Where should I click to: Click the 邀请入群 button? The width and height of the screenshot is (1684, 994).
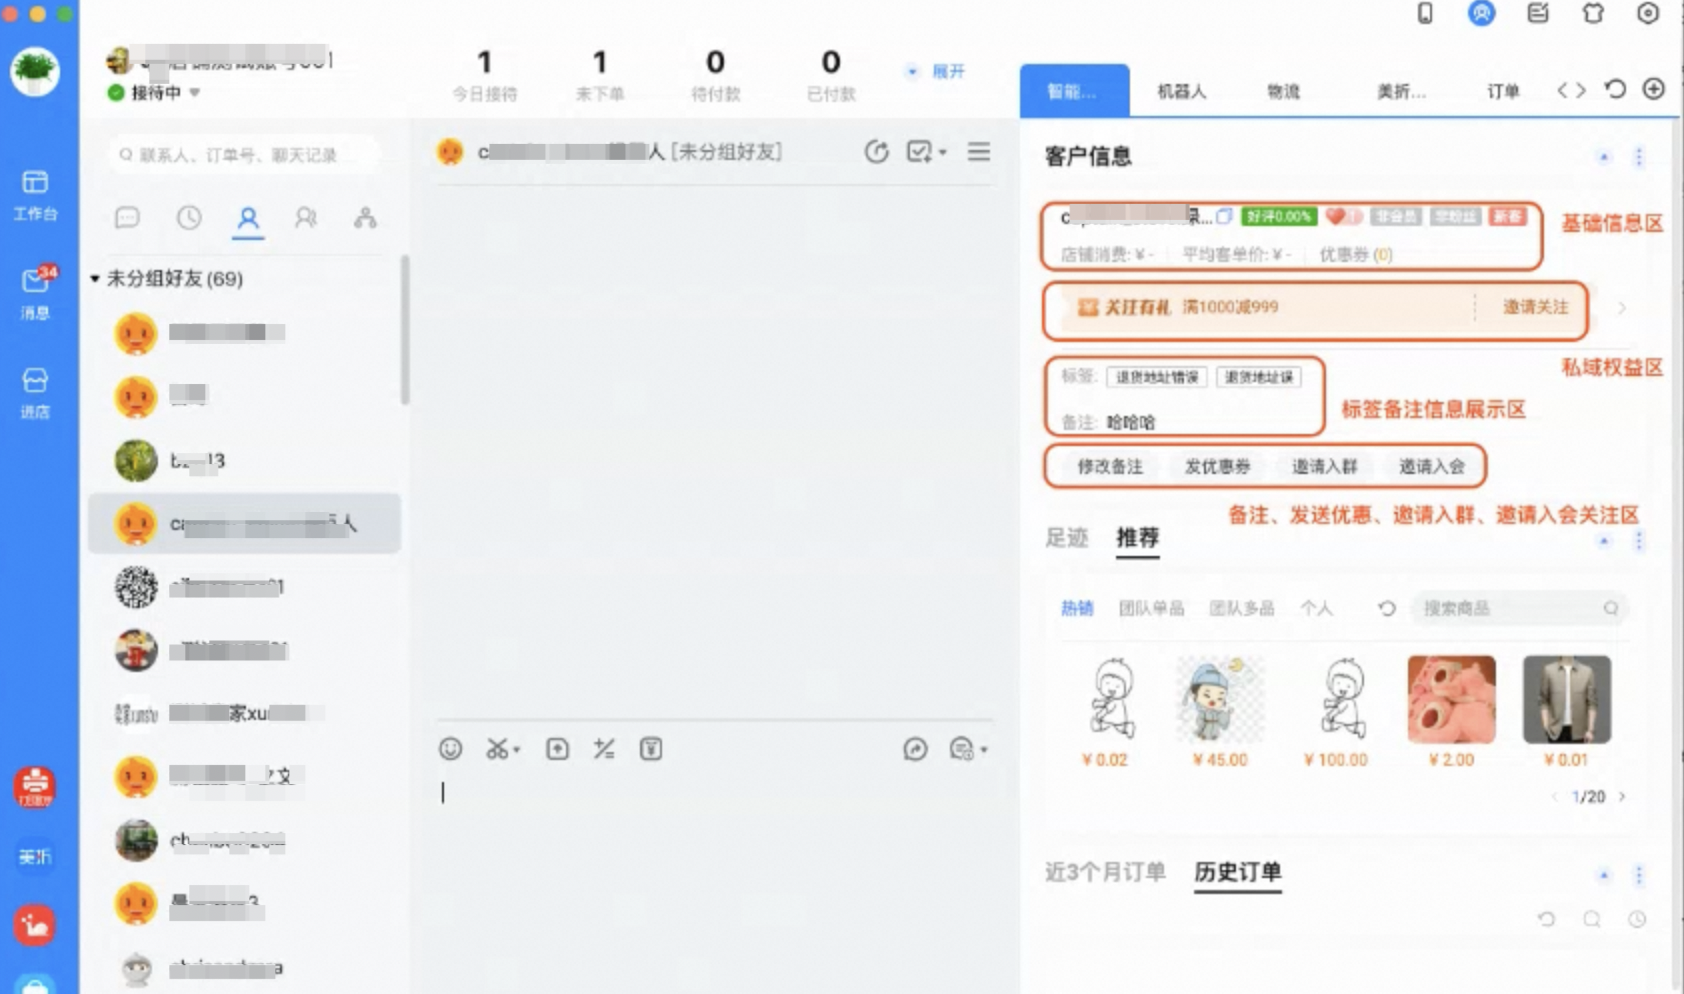1324,466
